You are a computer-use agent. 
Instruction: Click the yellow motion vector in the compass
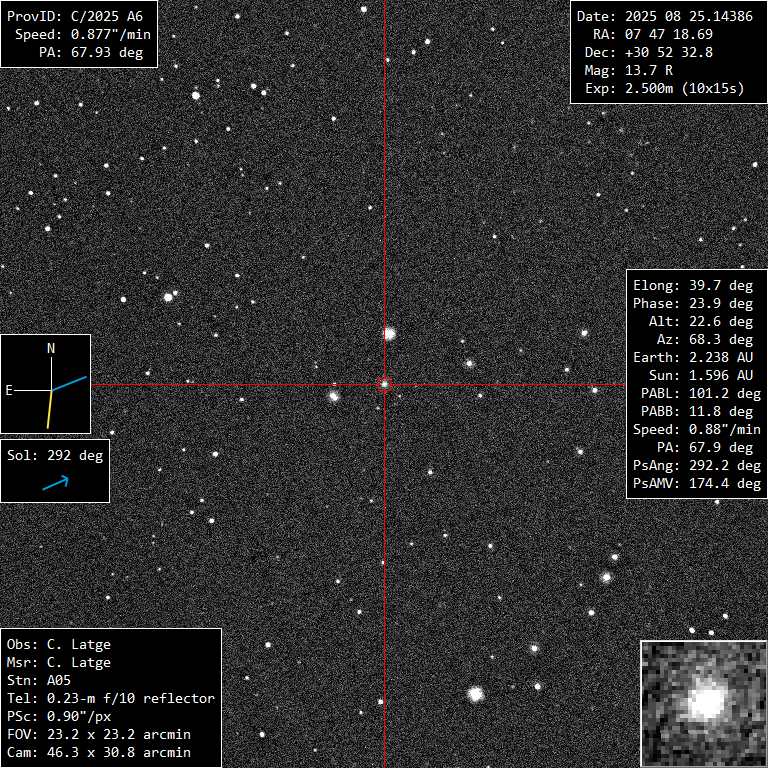pyautogui.click(x=49, y=408)
